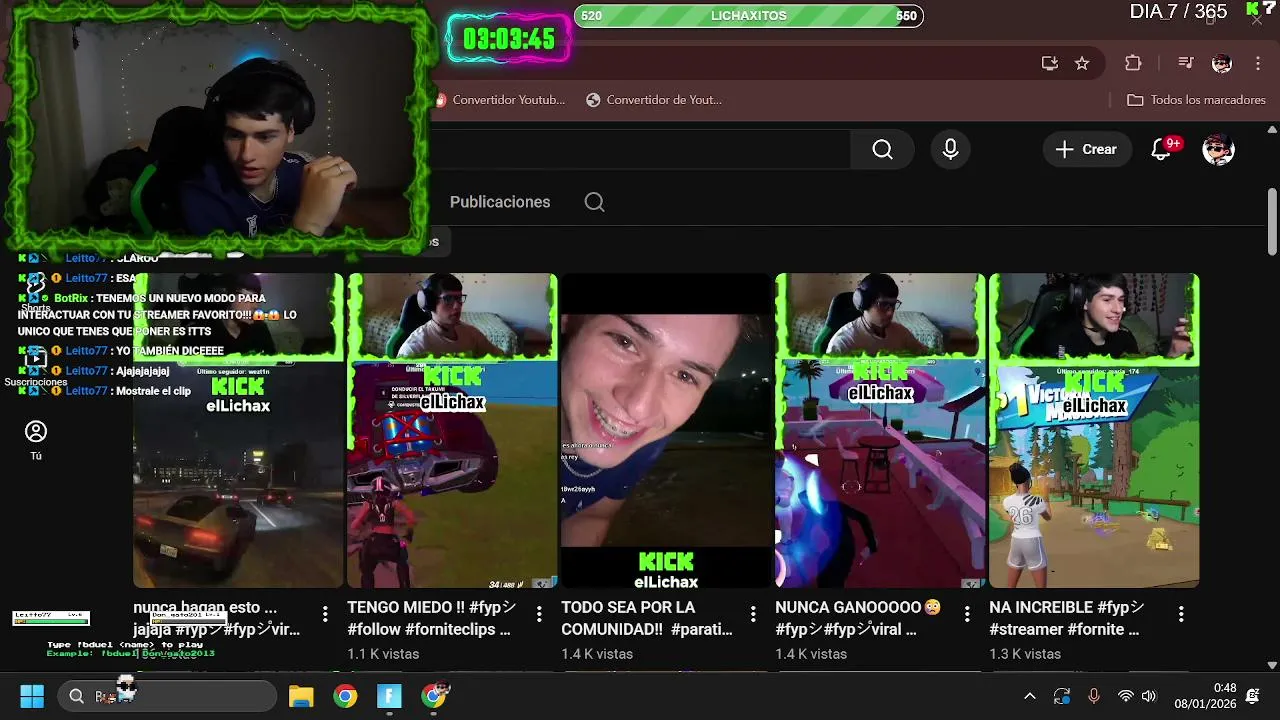This screenshot has width=1280, height=720.
Task: Open the 'nunca hagan esto' short thumbnail
Action: pyautogui.click(x=238, y=431)
